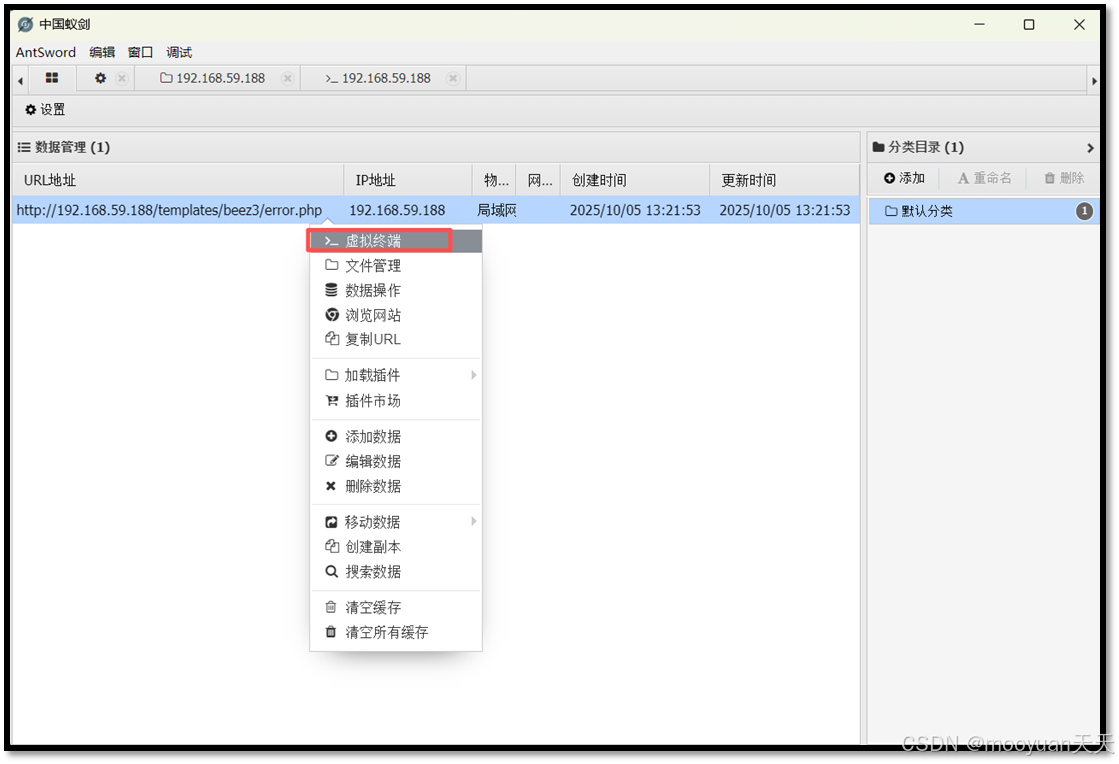Click the 中国蚁剑 app icon in title bar

(26, 24)
